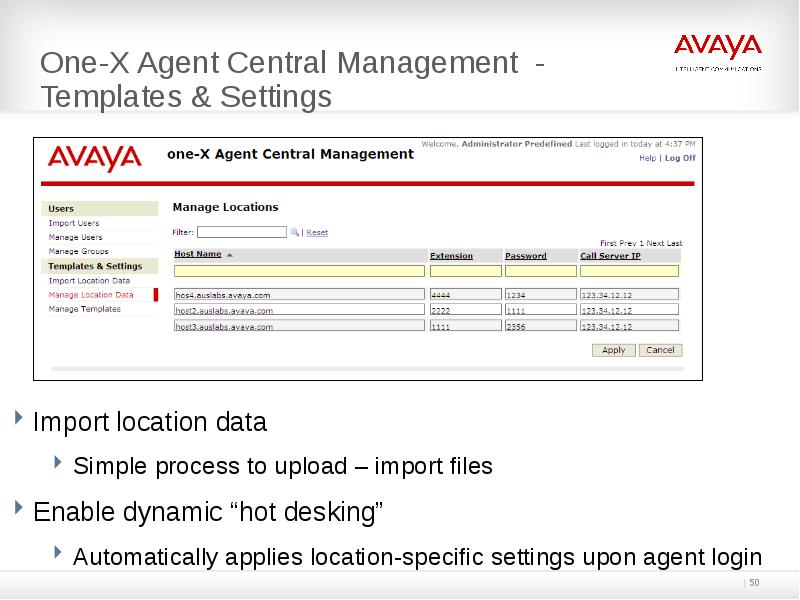
Task: Click the Avaya logo in the web app
Action: (x=95, y=158)
